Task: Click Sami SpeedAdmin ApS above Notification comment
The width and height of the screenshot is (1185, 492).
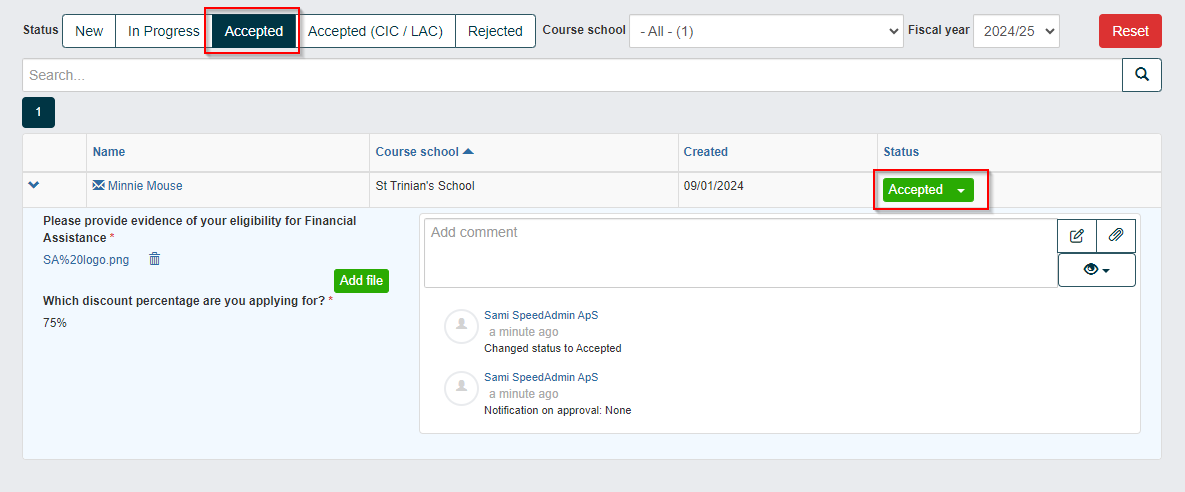Action: pyautogui.click(x=541, y=377)
